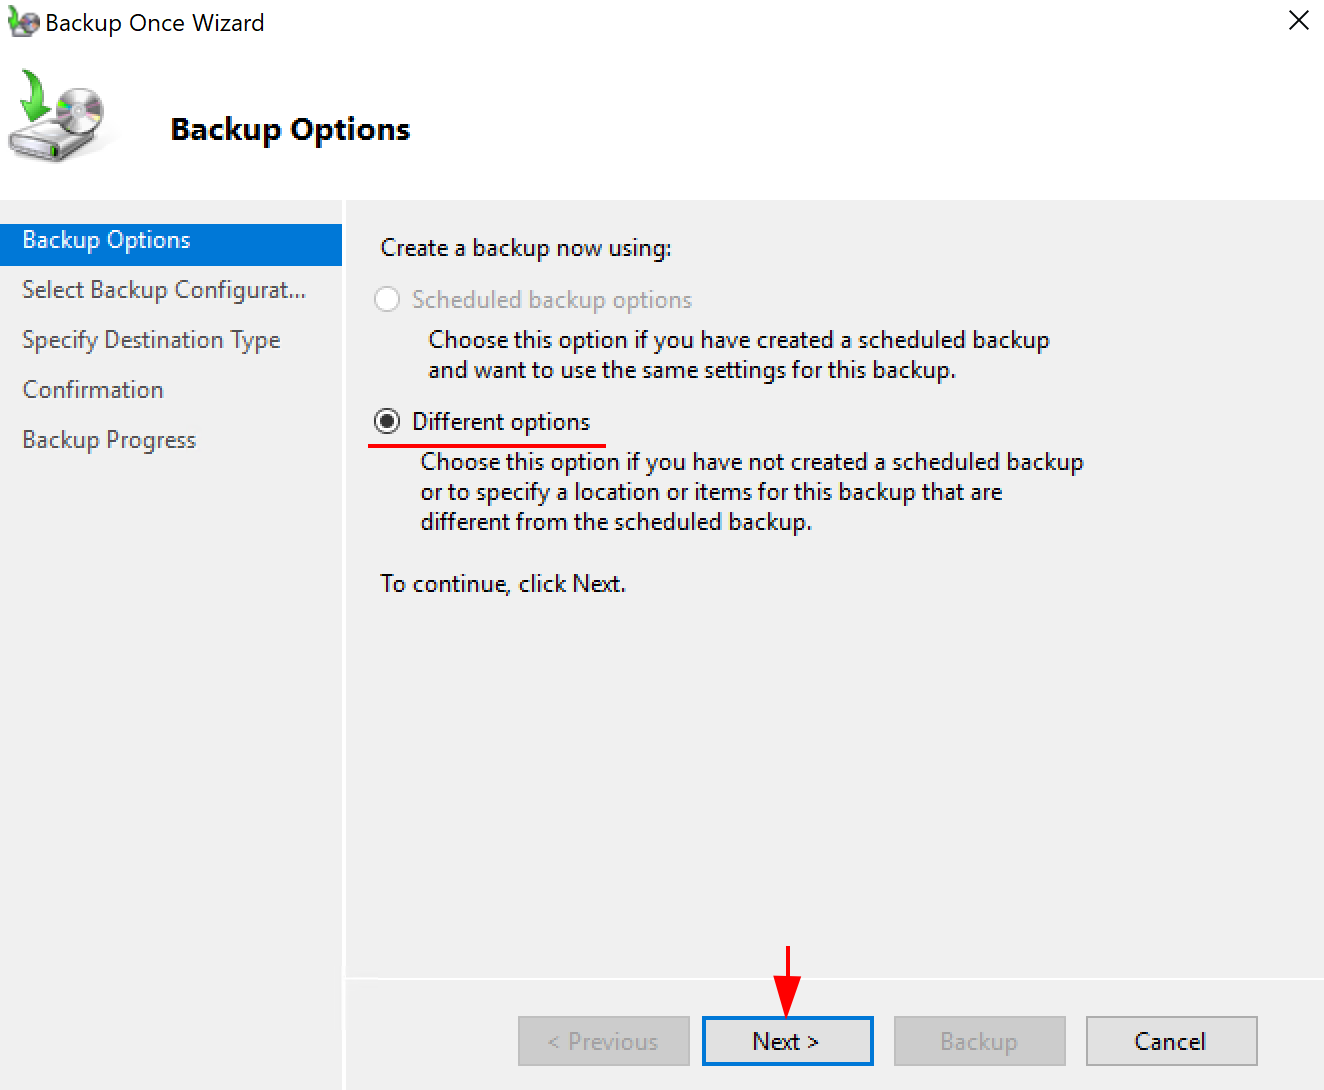
Task: Select the Scheduled backup options radio button
Action: (387, 299)
